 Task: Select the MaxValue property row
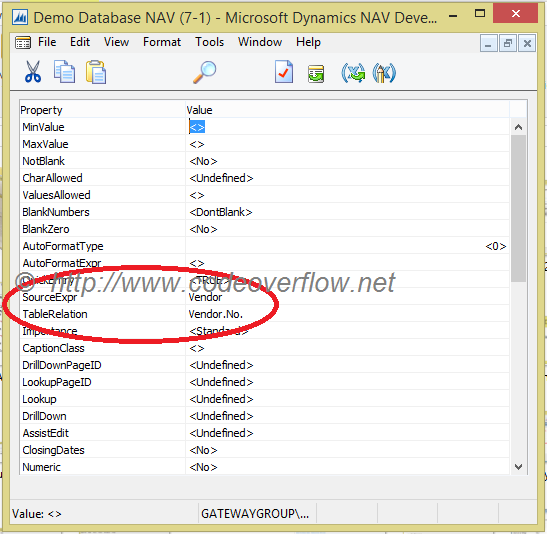click(x=264, y=144)
